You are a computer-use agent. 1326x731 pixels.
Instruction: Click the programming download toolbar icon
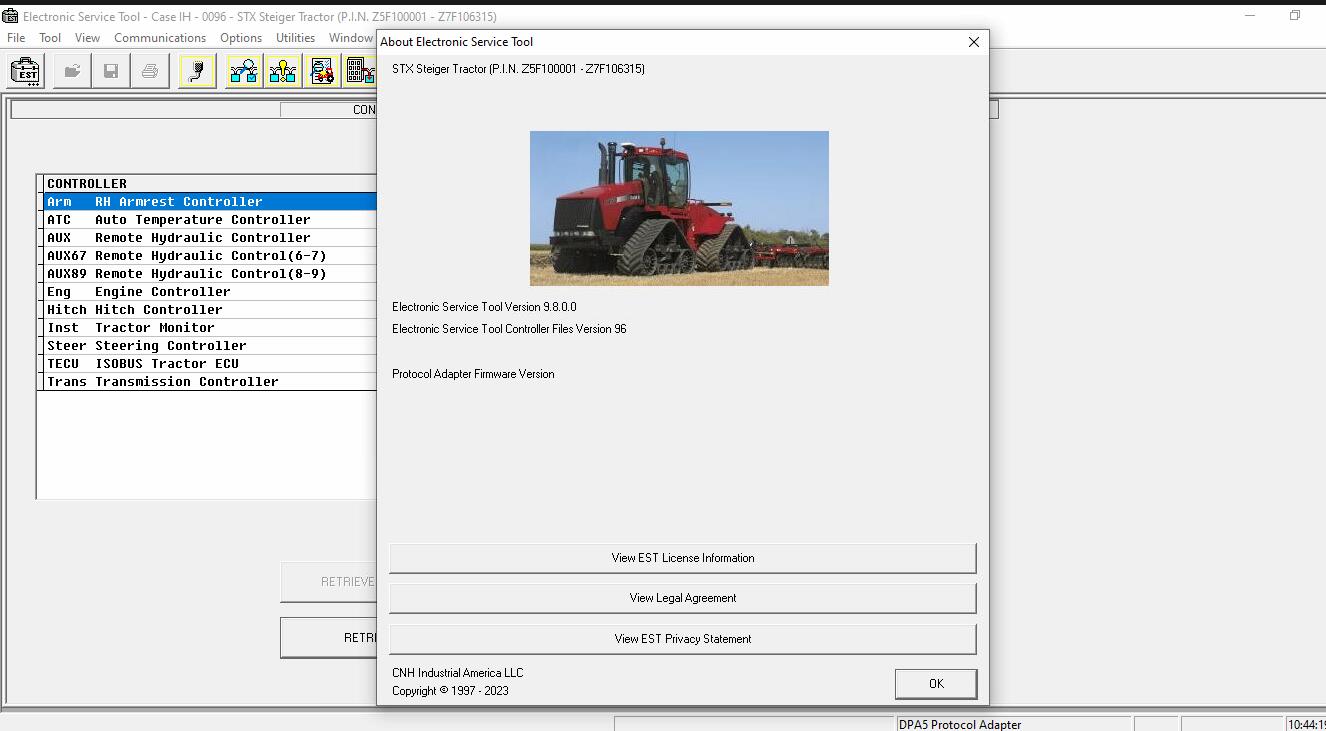point(359,71)
